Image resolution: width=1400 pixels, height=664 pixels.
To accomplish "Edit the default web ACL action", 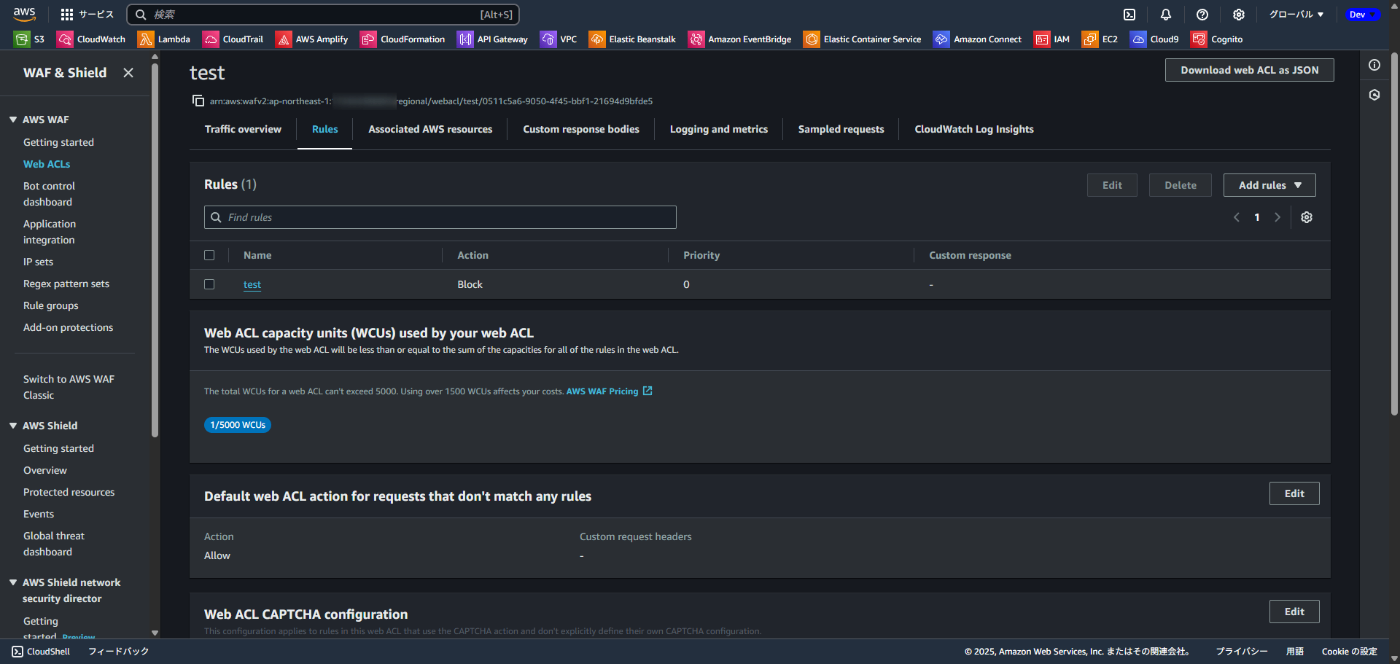I will (1294, 493).
